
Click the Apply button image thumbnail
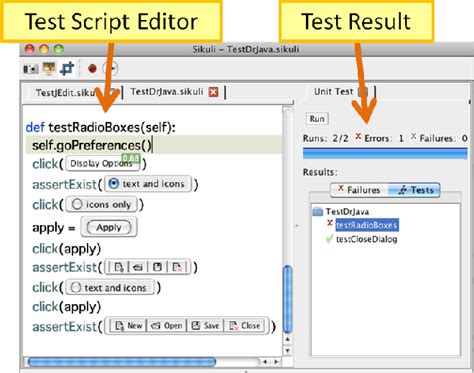click(x=109, y=227)
